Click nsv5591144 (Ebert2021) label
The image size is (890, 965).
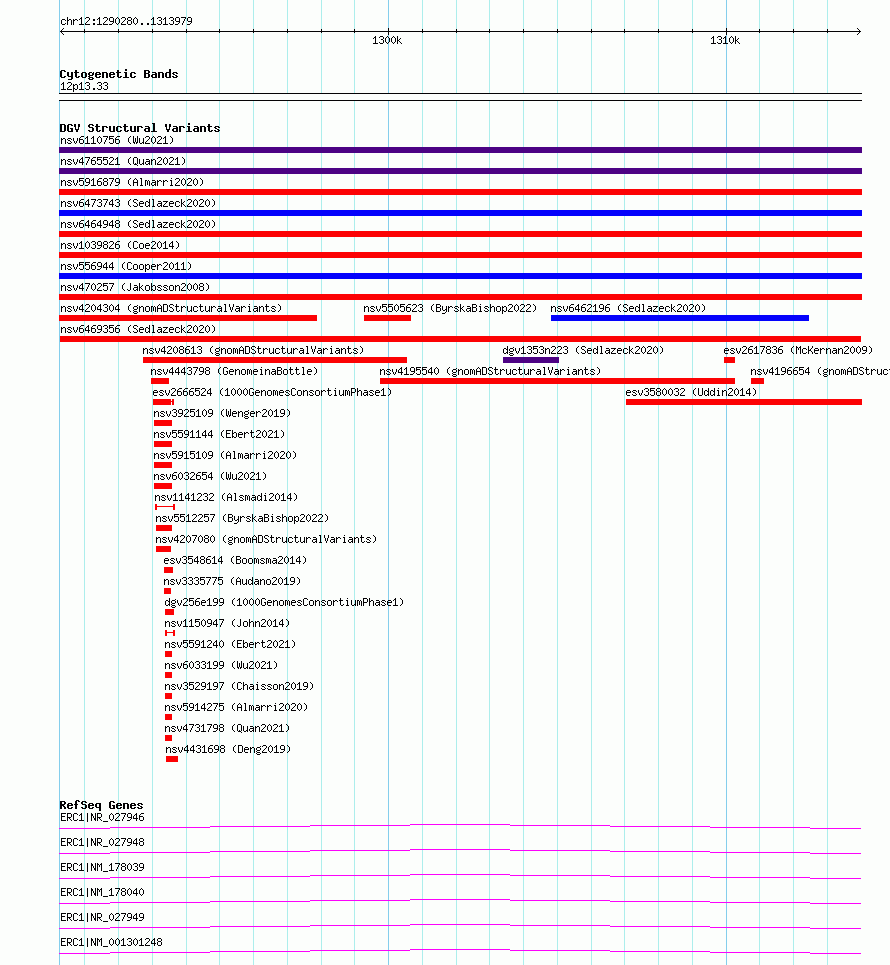click(219, 434)
